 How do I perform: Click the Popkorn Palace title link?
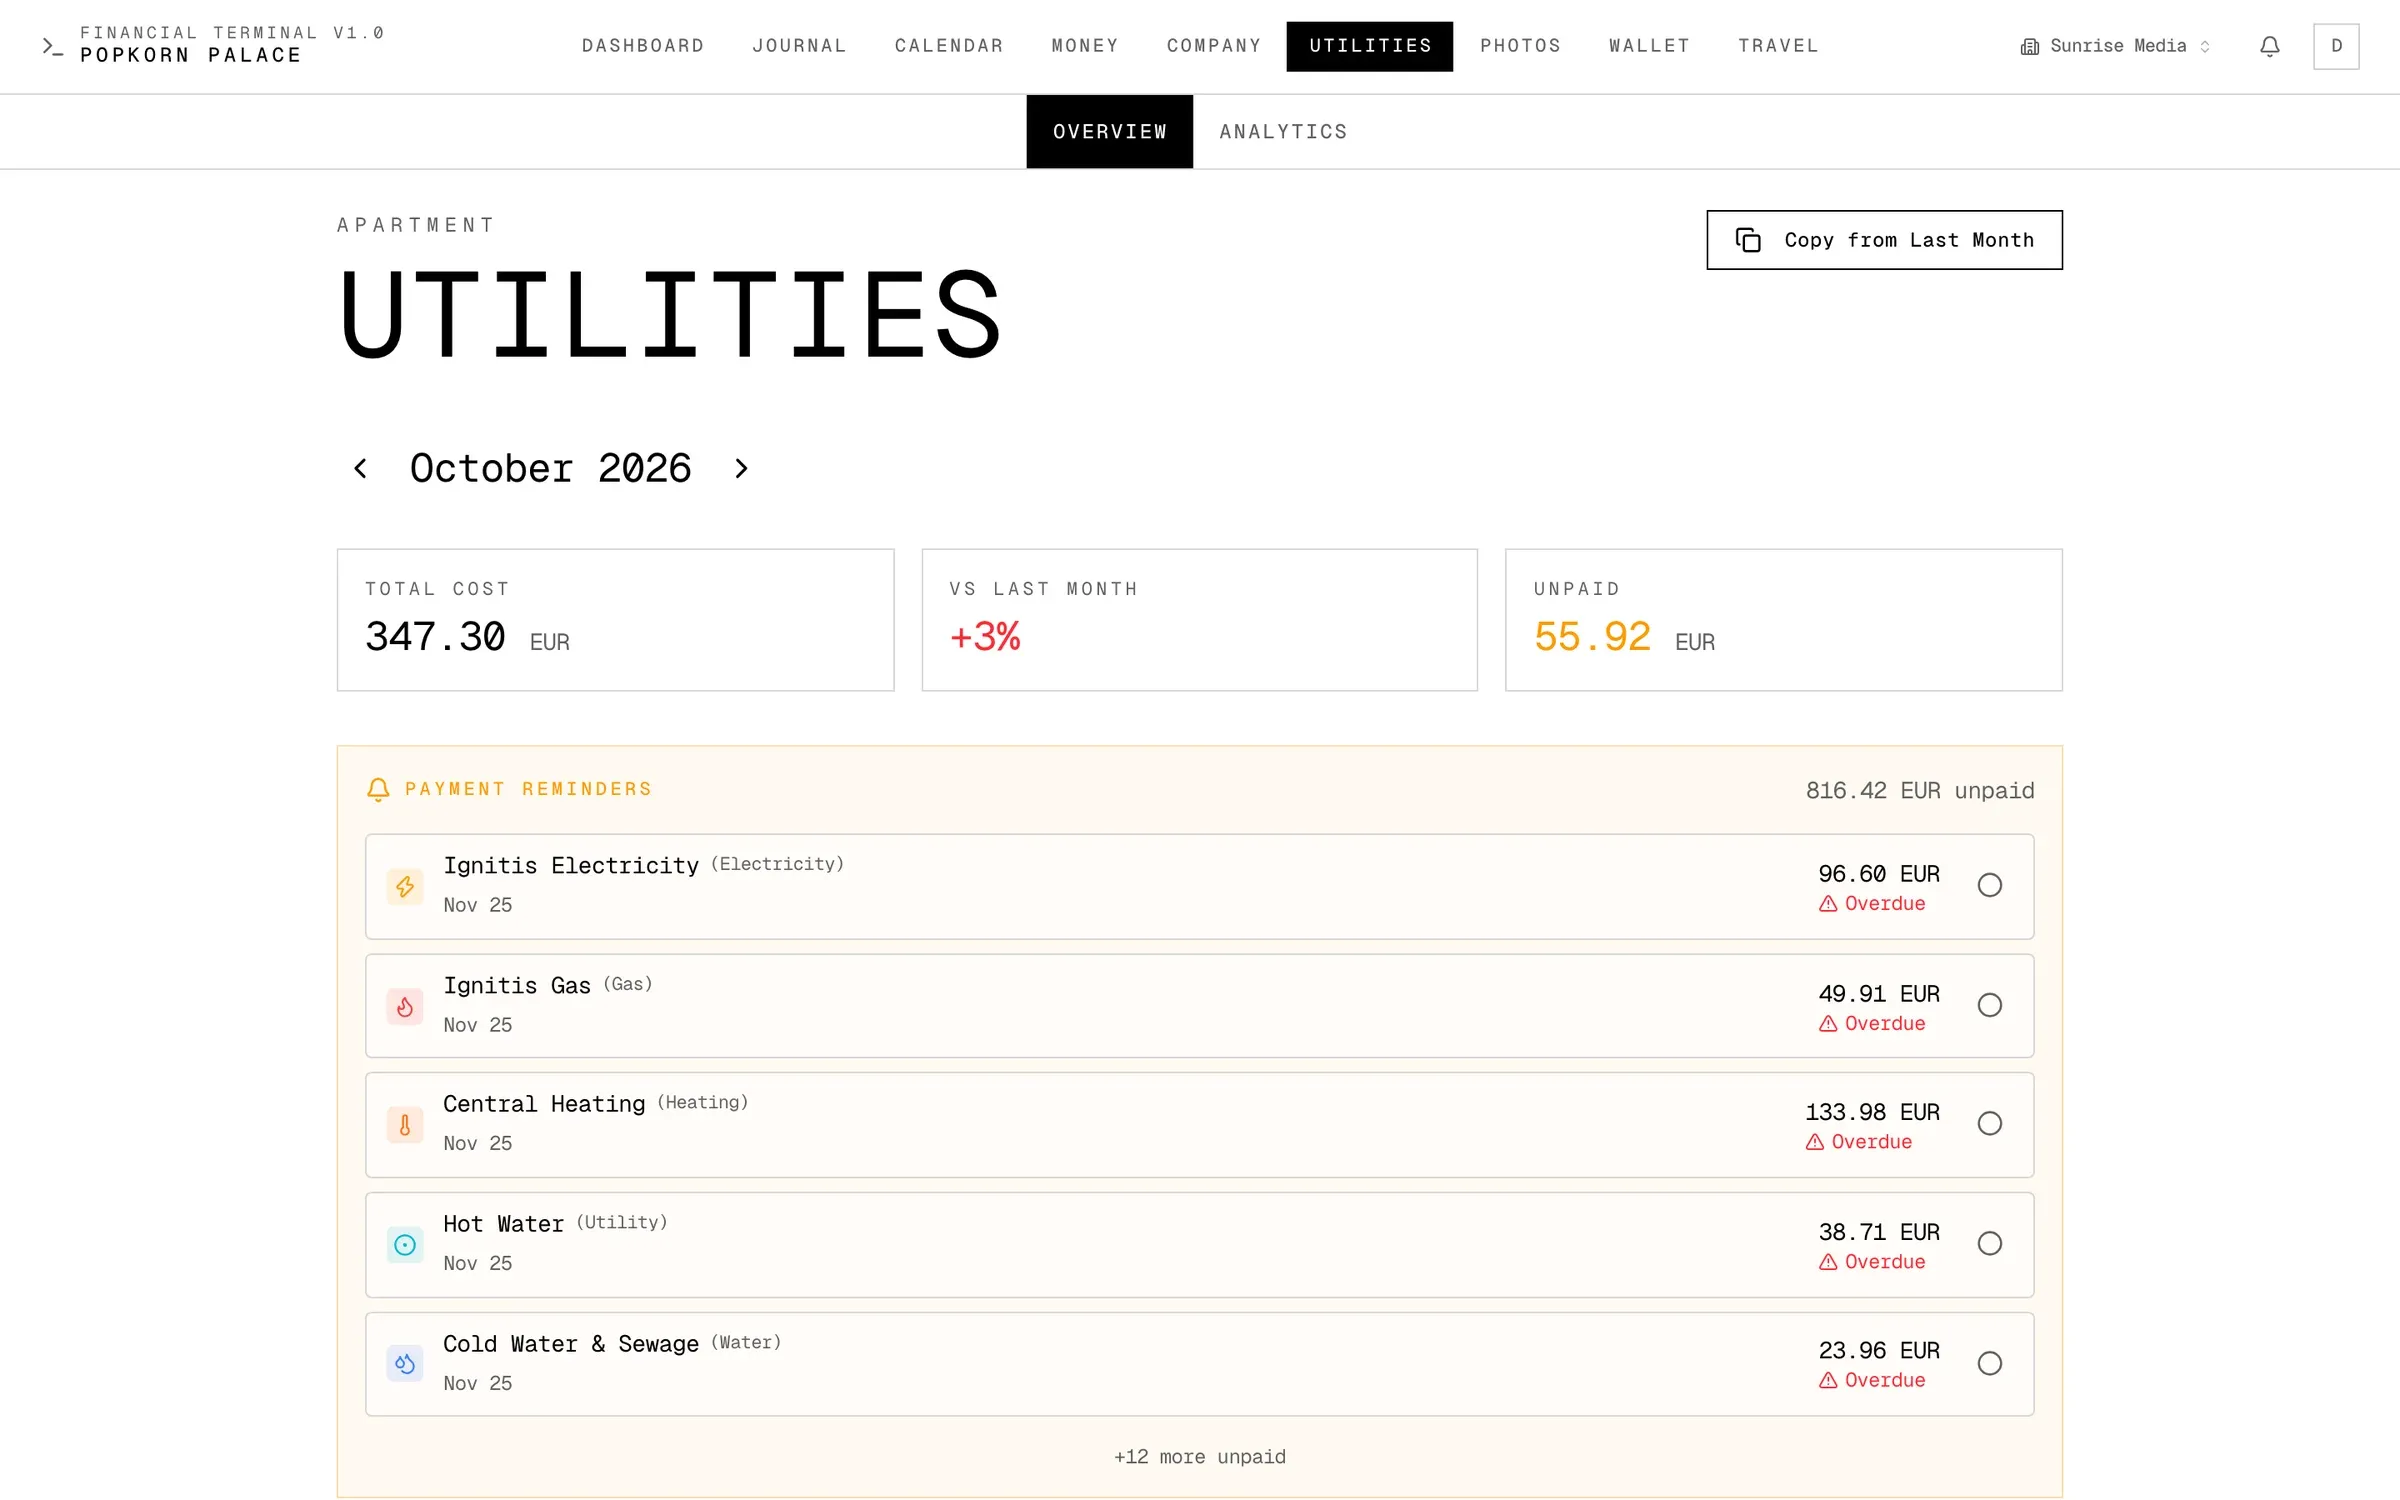[x=190, y=56]
